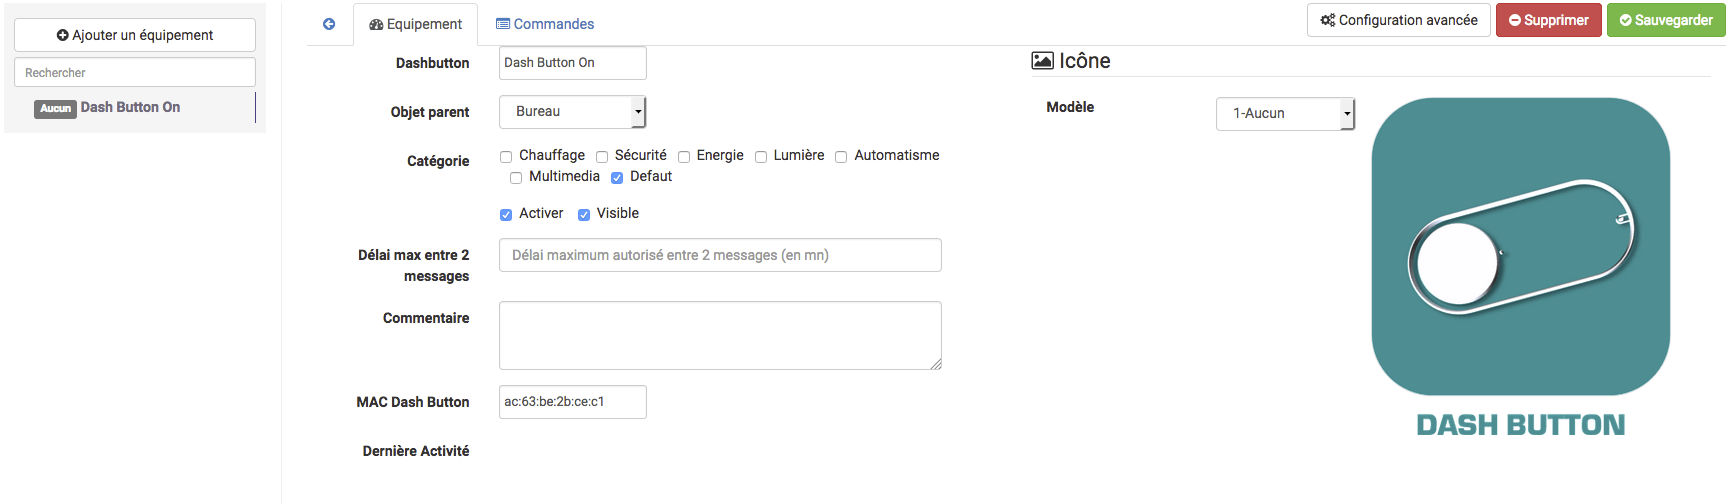Screen dimensions: 1736x504
Task: Click the checkmark icon on Sauvegarder
Action: [1626, 20]
